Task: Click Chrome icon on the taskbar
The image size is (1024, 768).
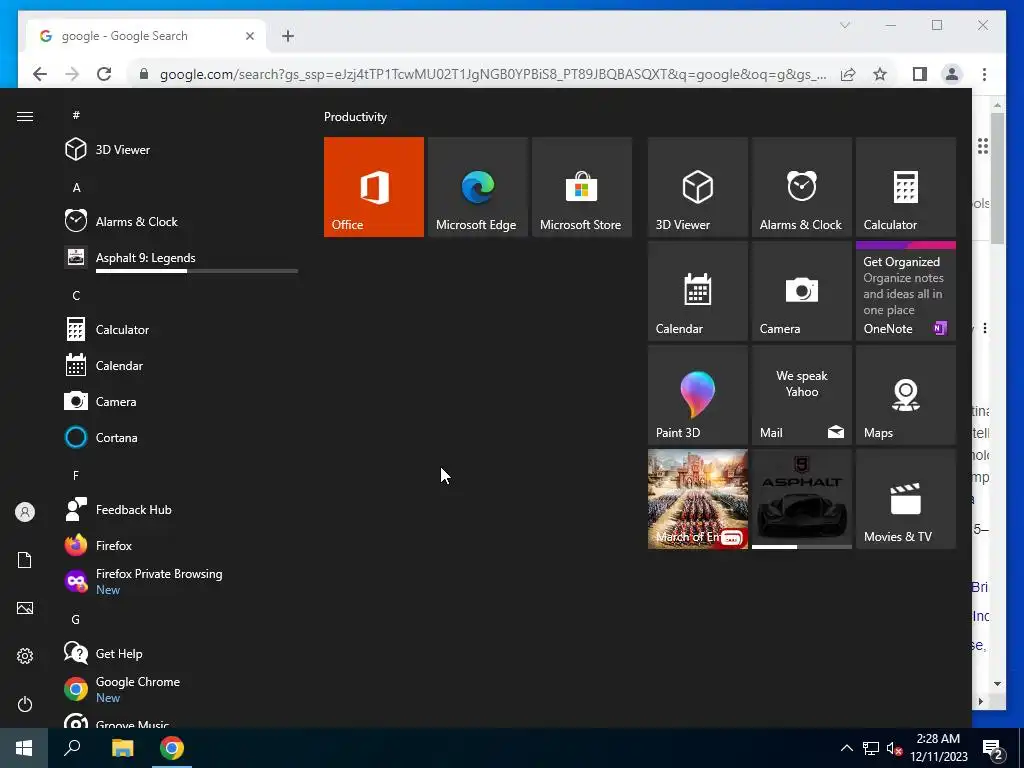Action: [x=172, y=748]
